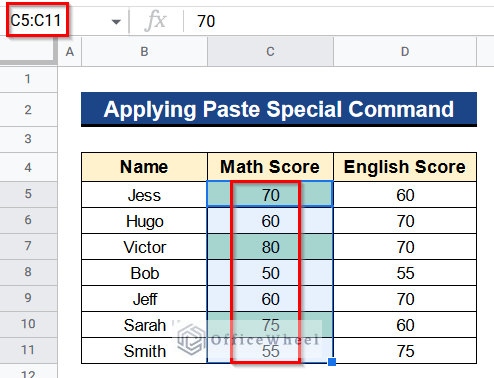This screenshot has height=378, width=494.
Task: Select row 6 header
Action: [28, 220]
